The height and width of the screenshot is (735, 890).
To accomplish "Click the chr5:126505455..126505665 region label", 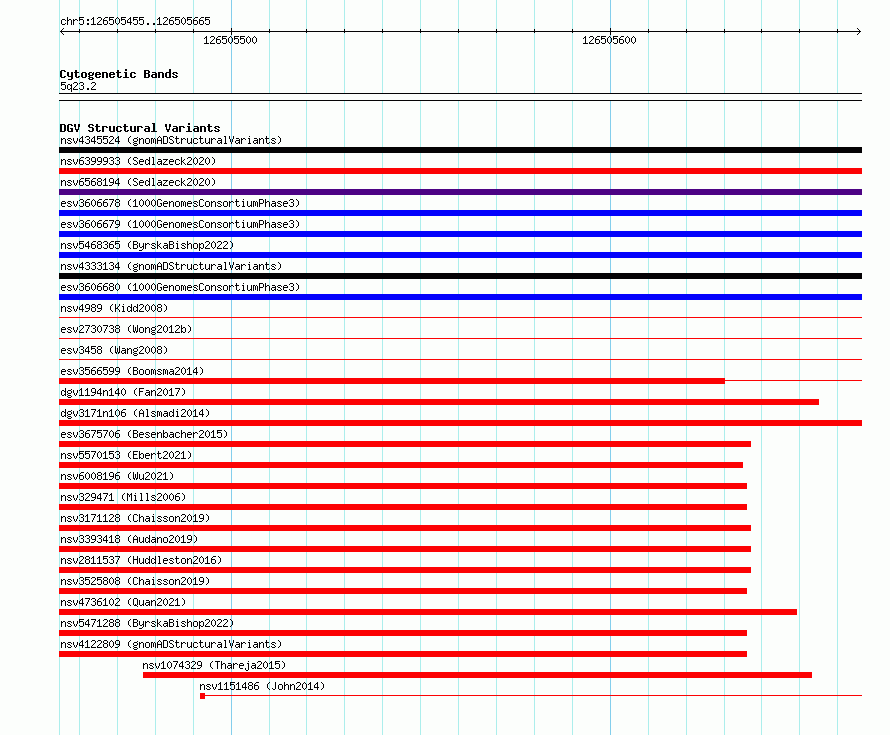I will point(135,21).
